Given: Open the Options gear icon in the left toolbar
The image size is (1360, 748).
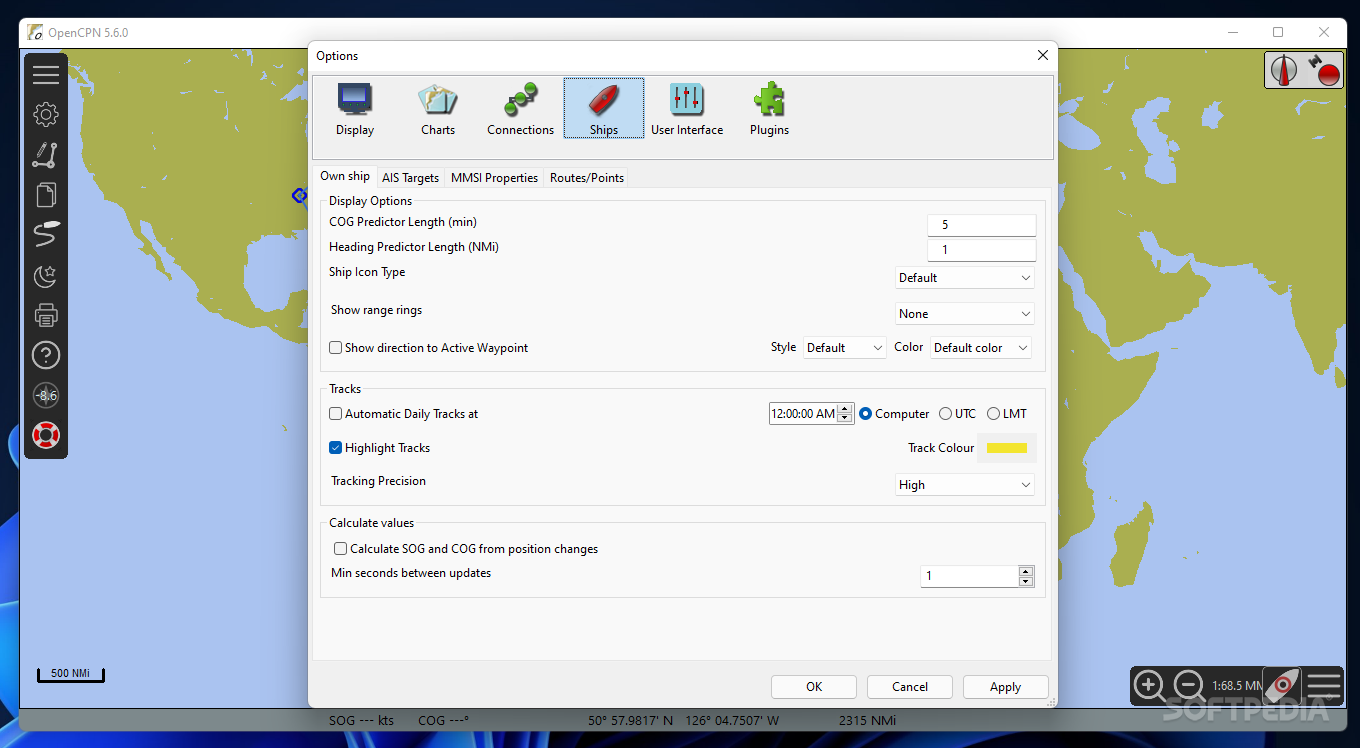Looking at the screenshot, I should coord(46,115).
